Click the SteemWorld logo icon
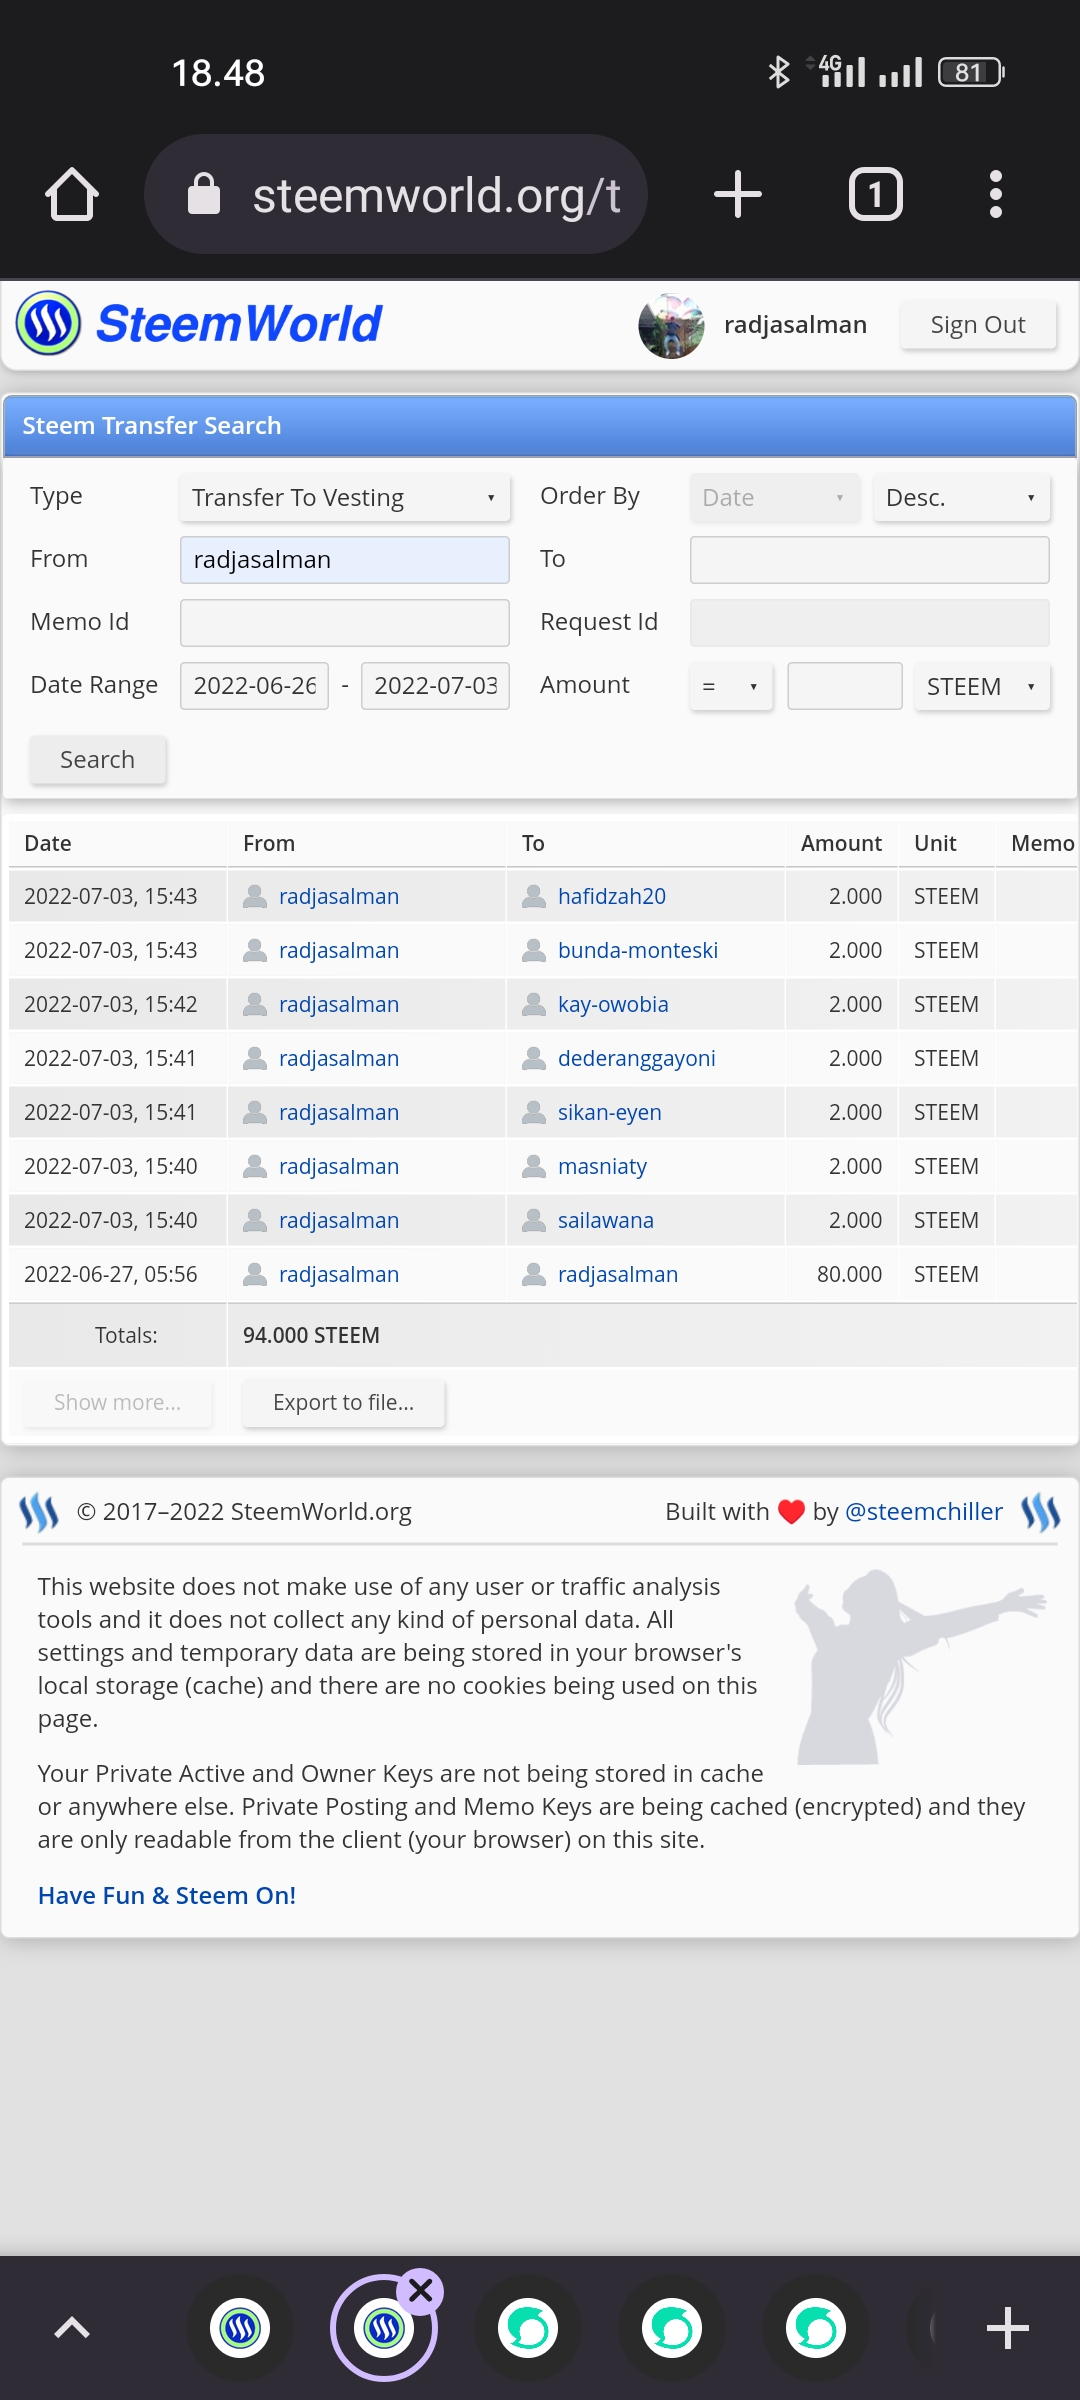Image resolution: width=1080 pixels, height=2400 pixels. 48,323
